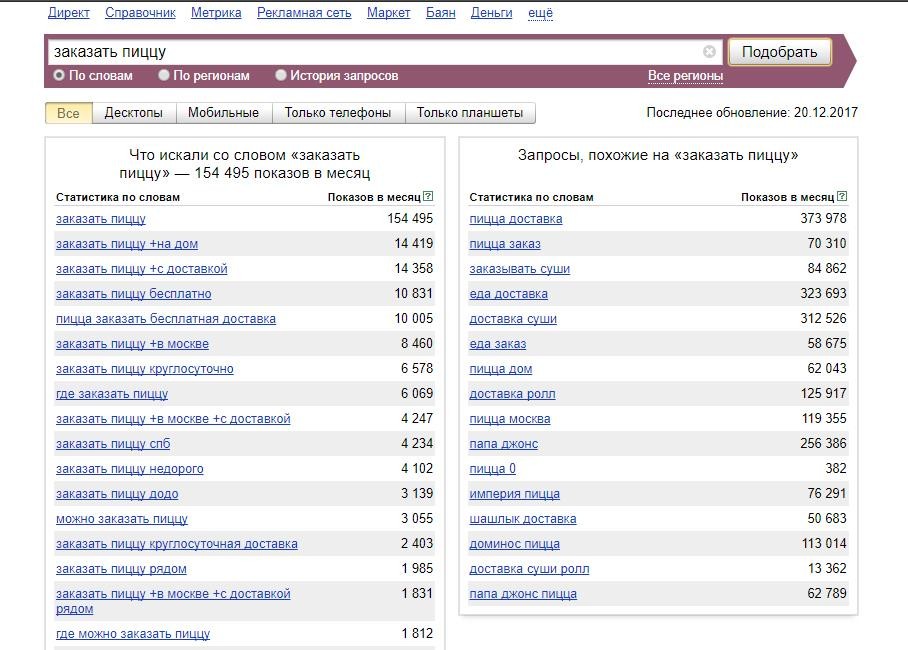Open keyword 'заказать пиццу круглосуточно'
The height and width of the screenshot is (650, 908).
(145, 368)
